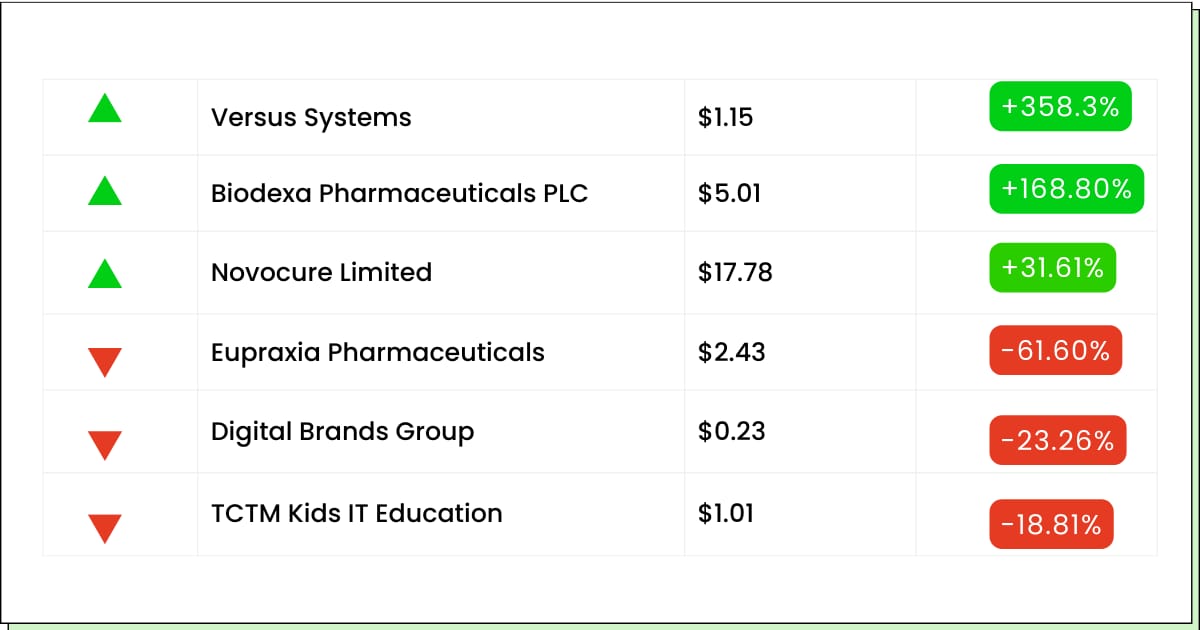Viewport: 1200px width, 630px height.
Task: Click green up arrow beside Biodexa Pharmaceuticals
Action: (105, 190)
